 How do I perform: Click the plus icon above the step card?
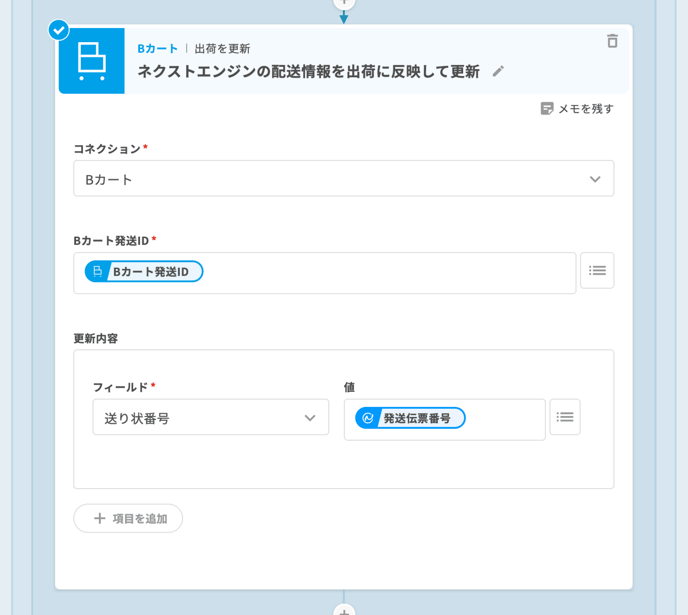(x=344, y=3)
